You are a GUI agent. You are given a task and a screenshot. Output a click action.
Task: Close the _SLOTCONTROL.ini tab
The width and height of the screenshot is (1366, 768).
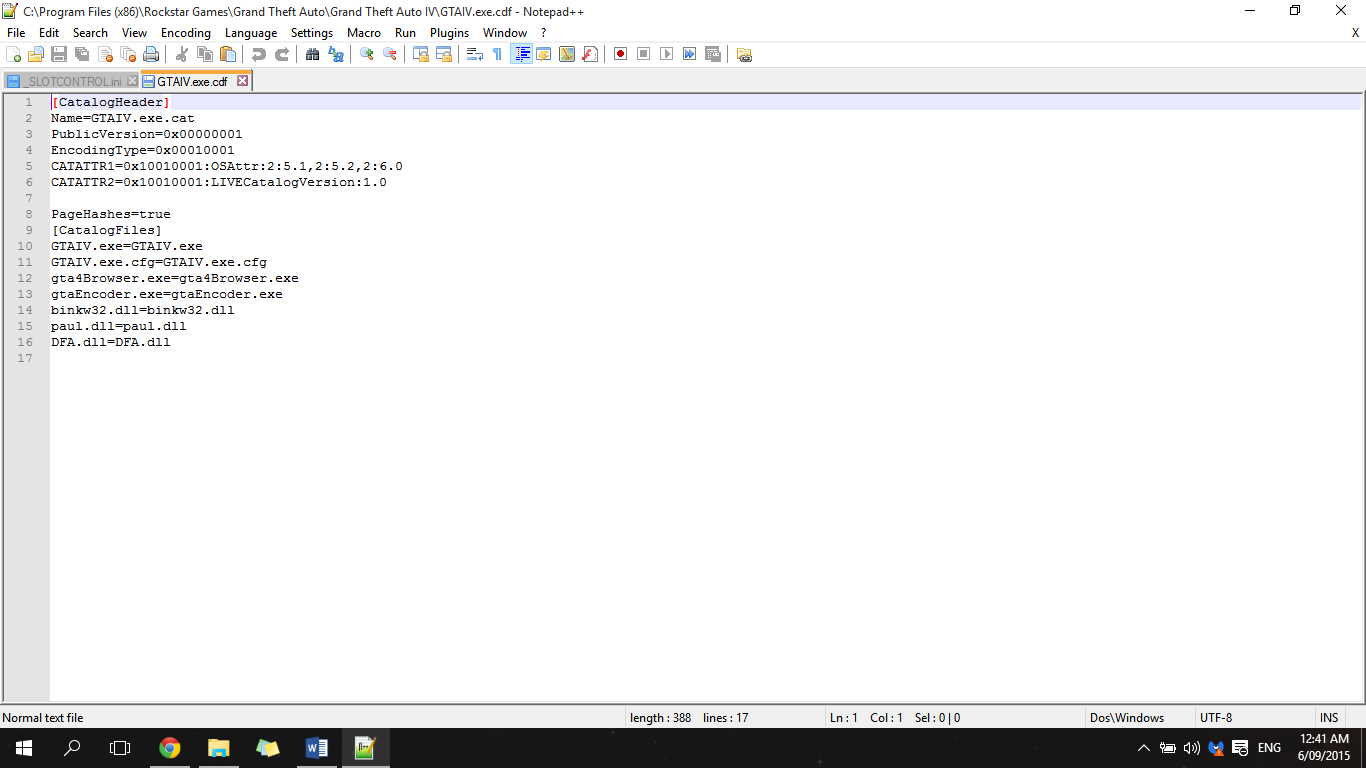tap(132, 82)
